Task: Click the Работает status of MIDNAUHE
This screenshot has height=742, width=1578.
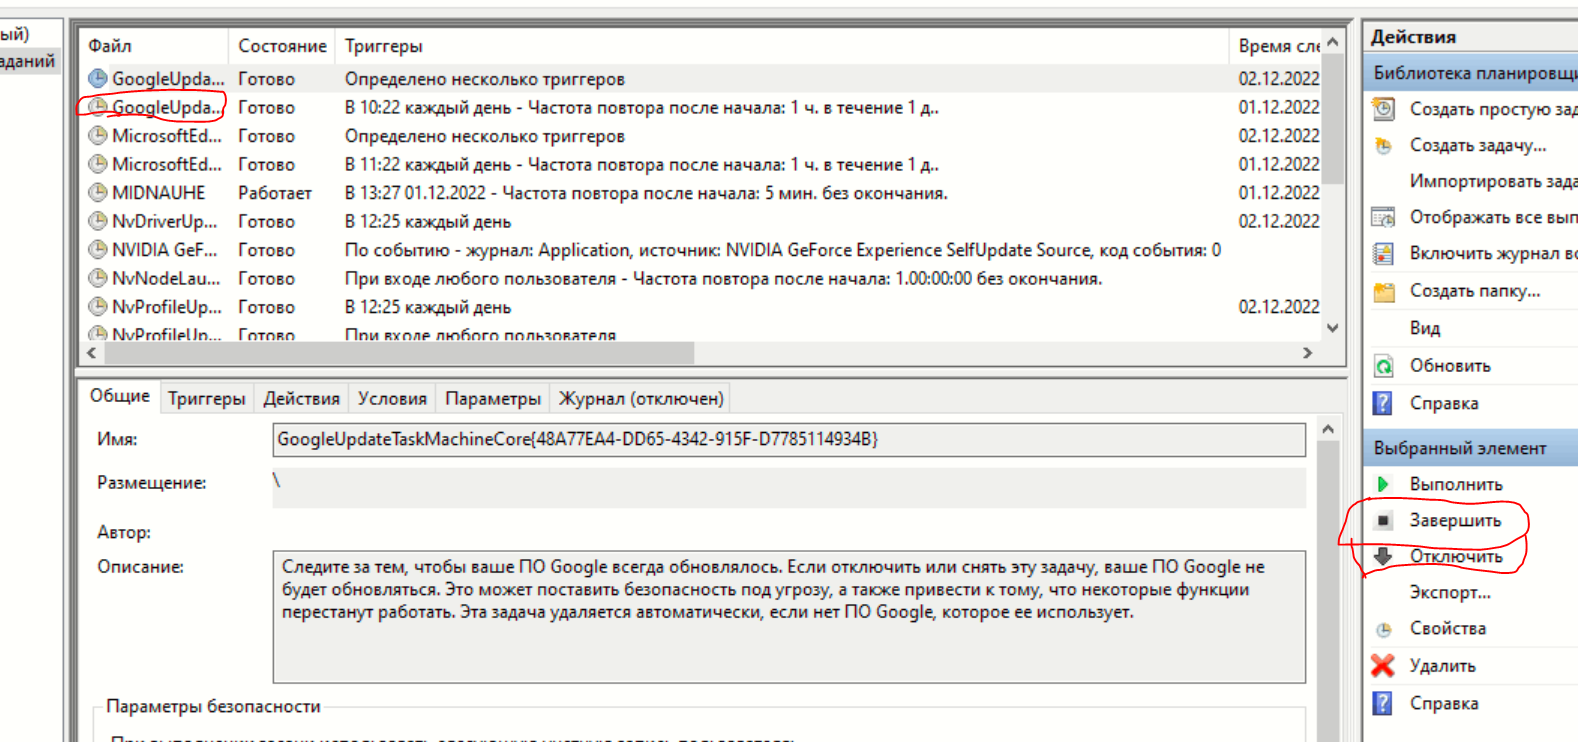Action: (x=275, y=193)
